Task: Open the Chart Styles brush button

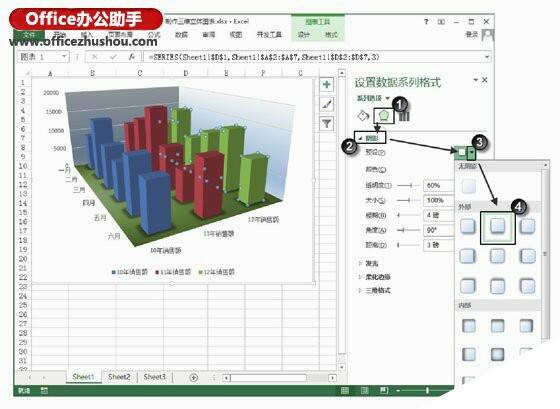Action: pos(326,104)
